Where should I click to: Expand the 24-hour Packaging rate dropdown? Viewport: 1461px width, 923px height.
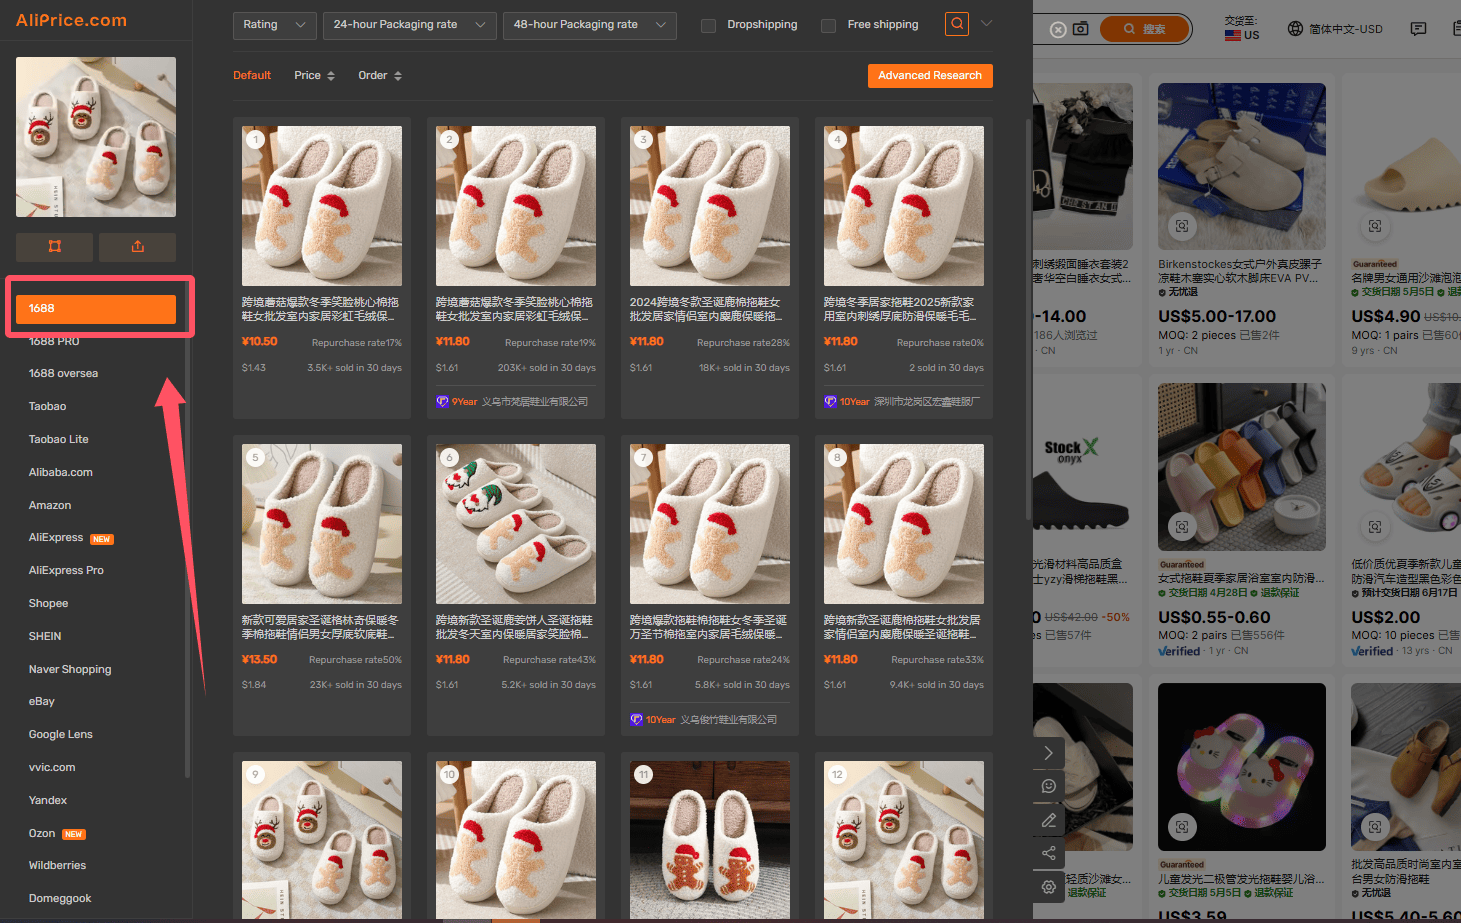[x=410, y=25]
